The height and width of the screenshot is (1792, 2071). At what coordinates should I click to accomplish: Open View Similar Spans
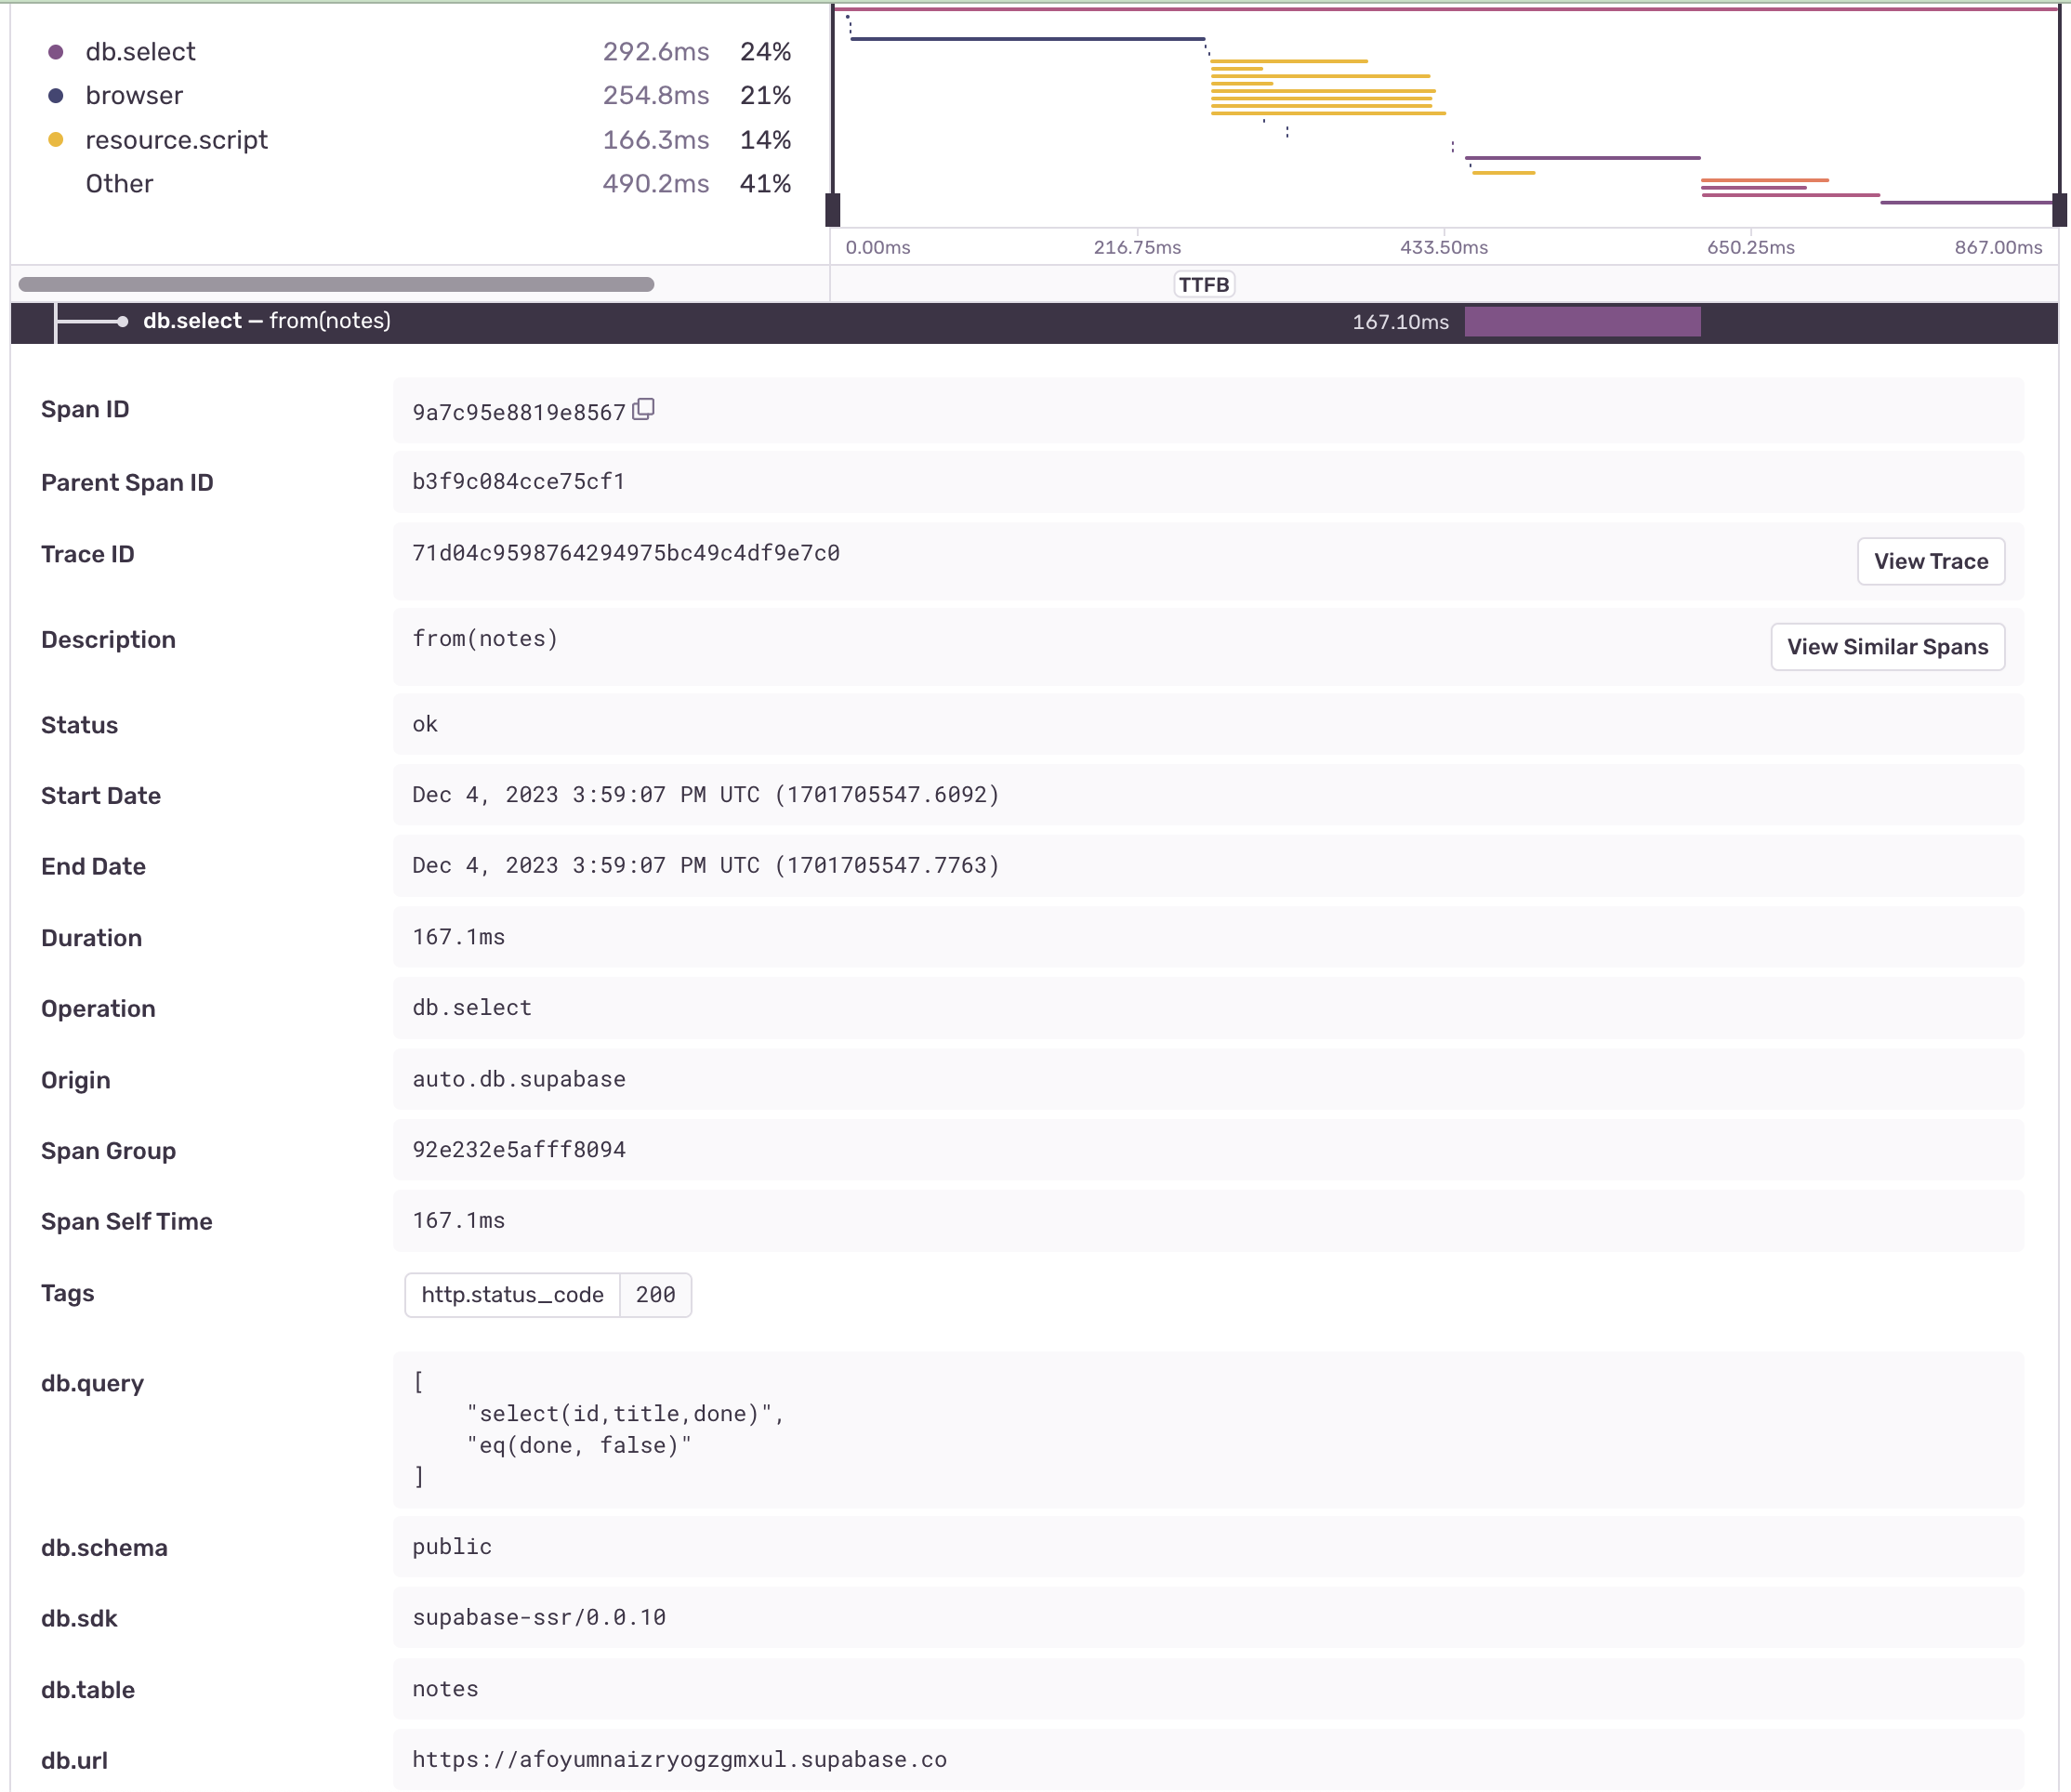pyautogui.click(x=1886, y=647)
